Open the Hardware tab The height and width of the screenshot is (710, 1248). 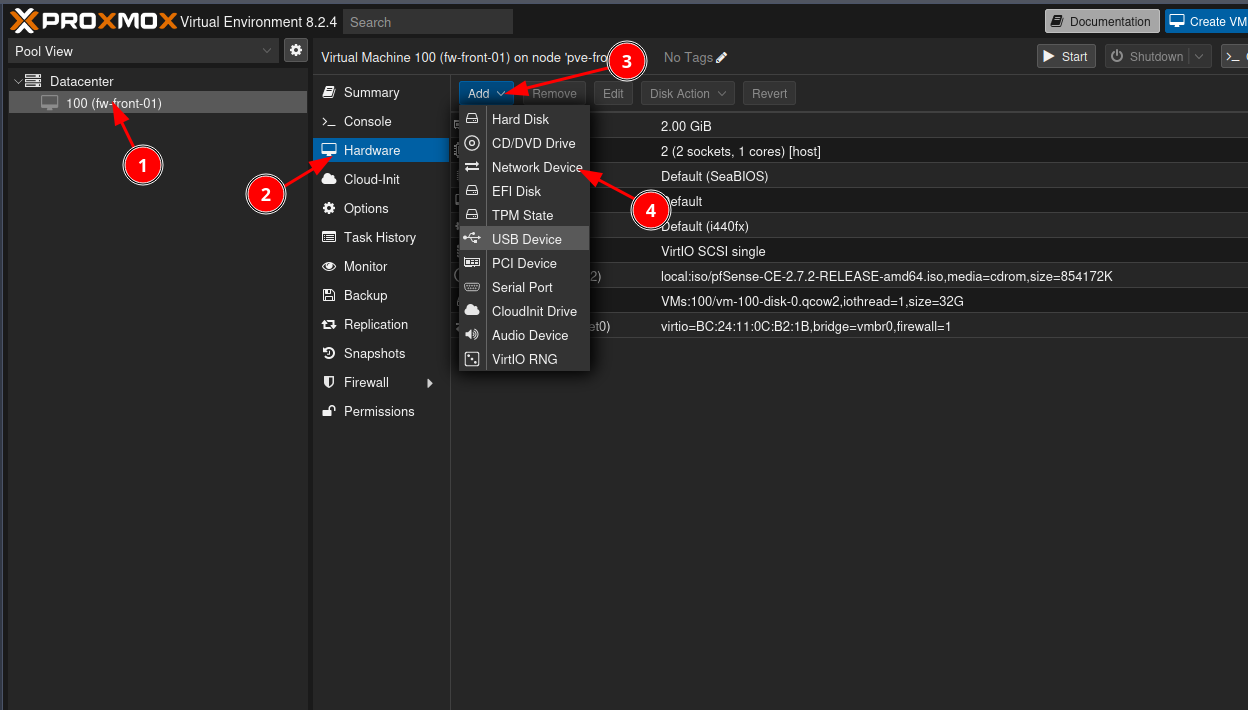coord(371,151)
